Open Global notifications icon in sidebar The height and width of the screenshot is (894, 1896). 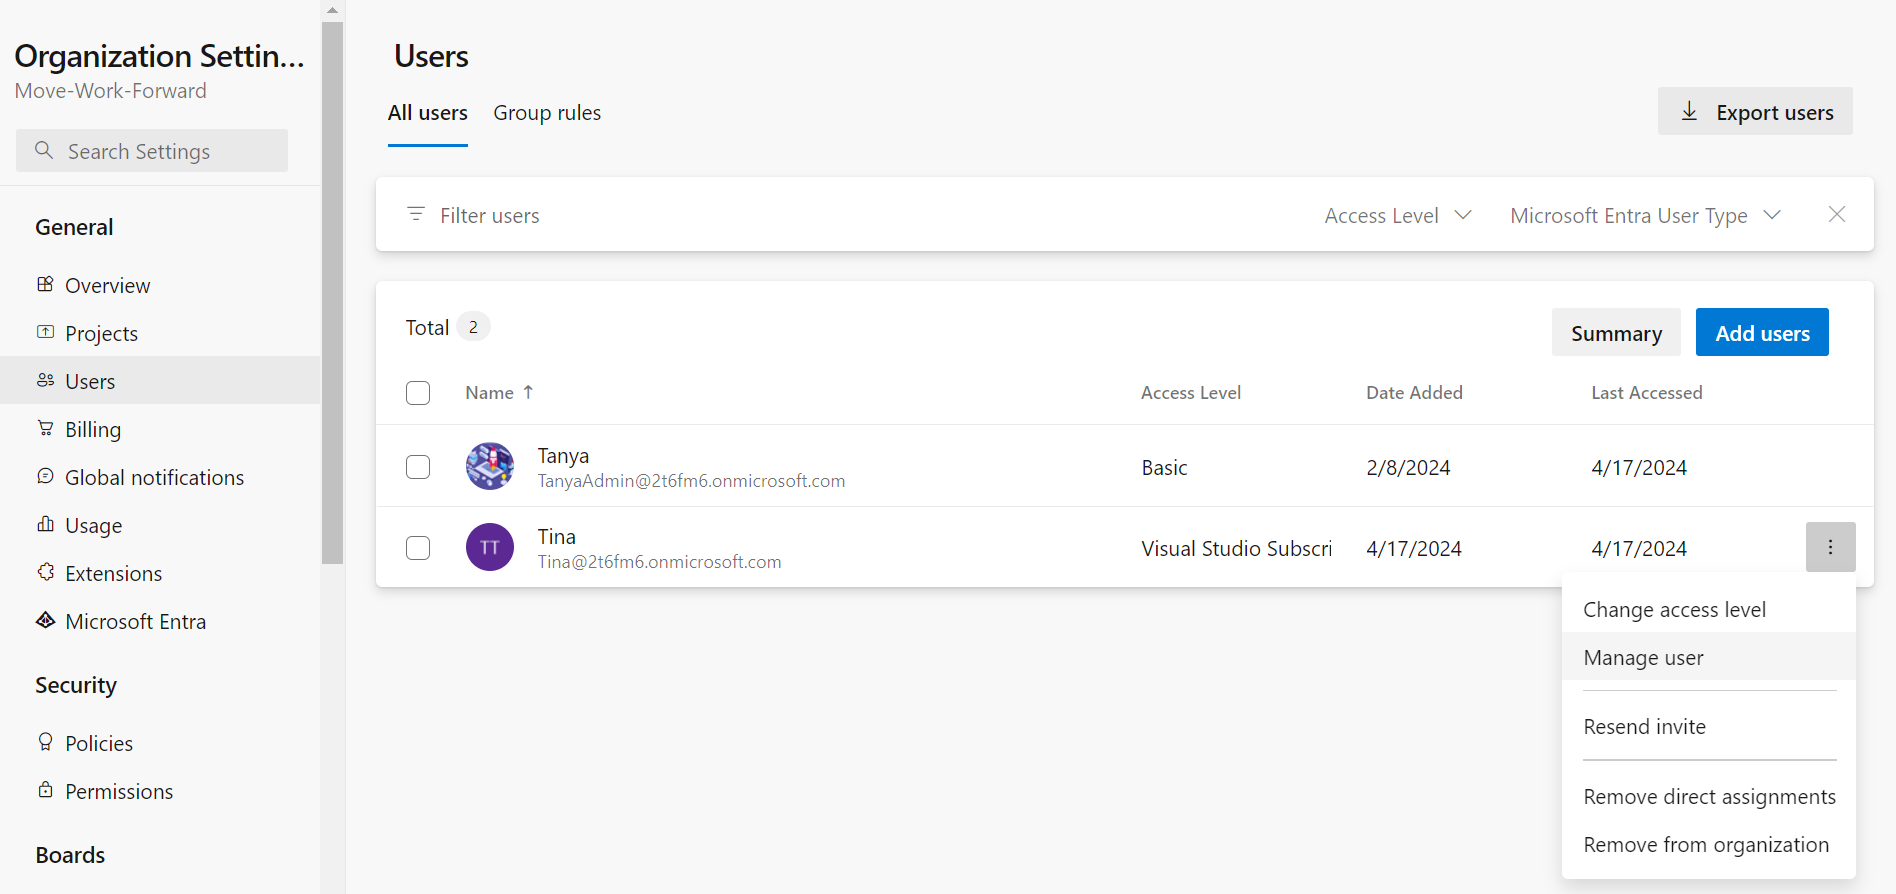click(x=45, y=476)
